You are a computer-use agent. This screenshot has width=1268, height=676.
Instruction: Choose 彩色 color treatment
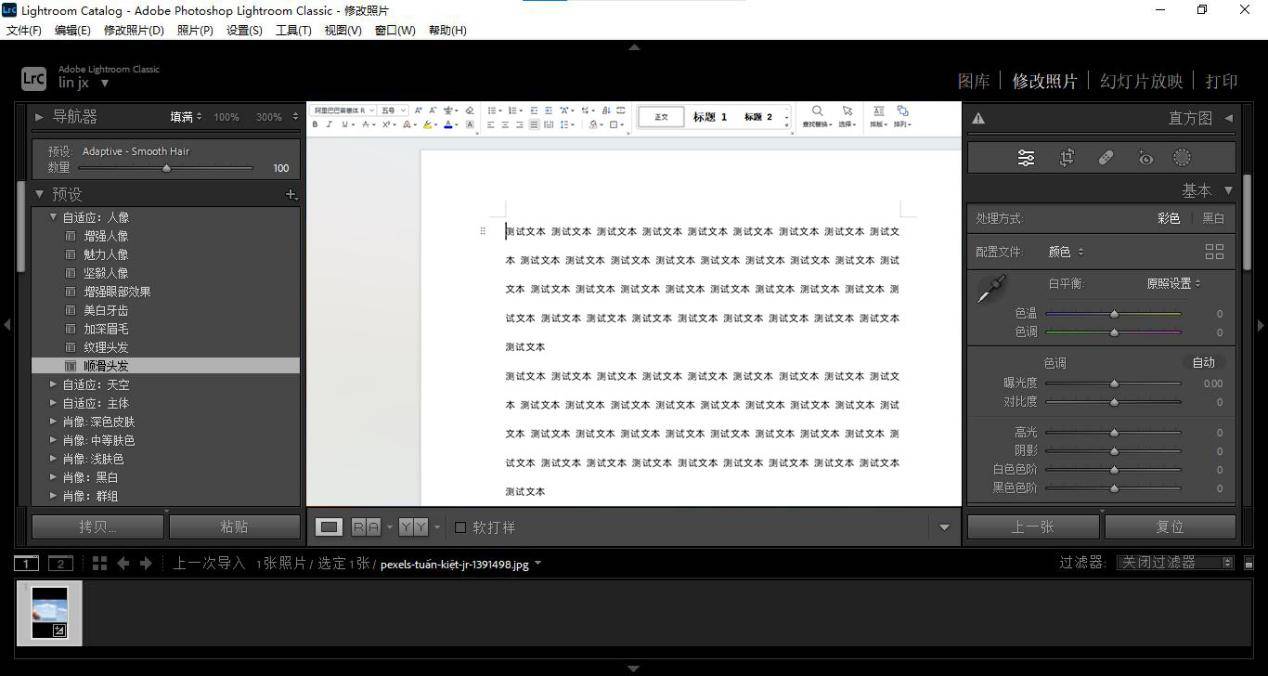(1168, 218)
